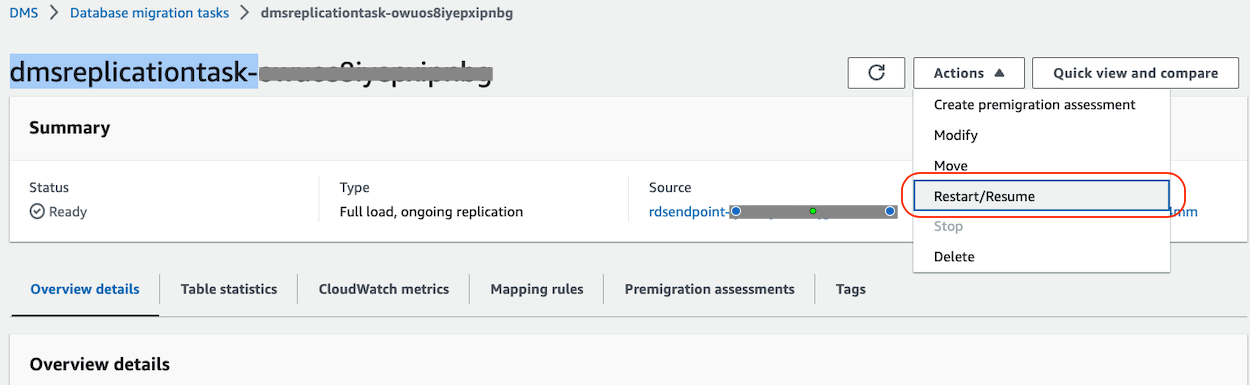
Task: Click the Ready status check icon
Action: tap(37, 212)
